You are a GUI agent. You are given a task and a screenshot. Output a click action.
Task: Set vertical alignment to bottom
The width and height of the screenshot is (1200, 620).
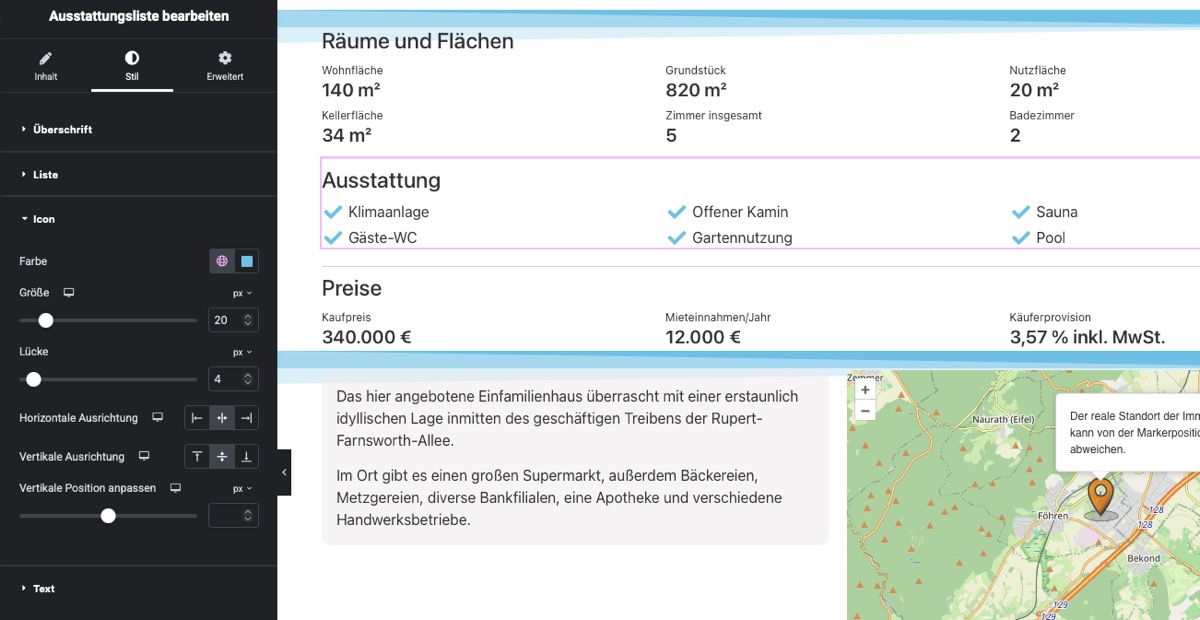(246, 456)
